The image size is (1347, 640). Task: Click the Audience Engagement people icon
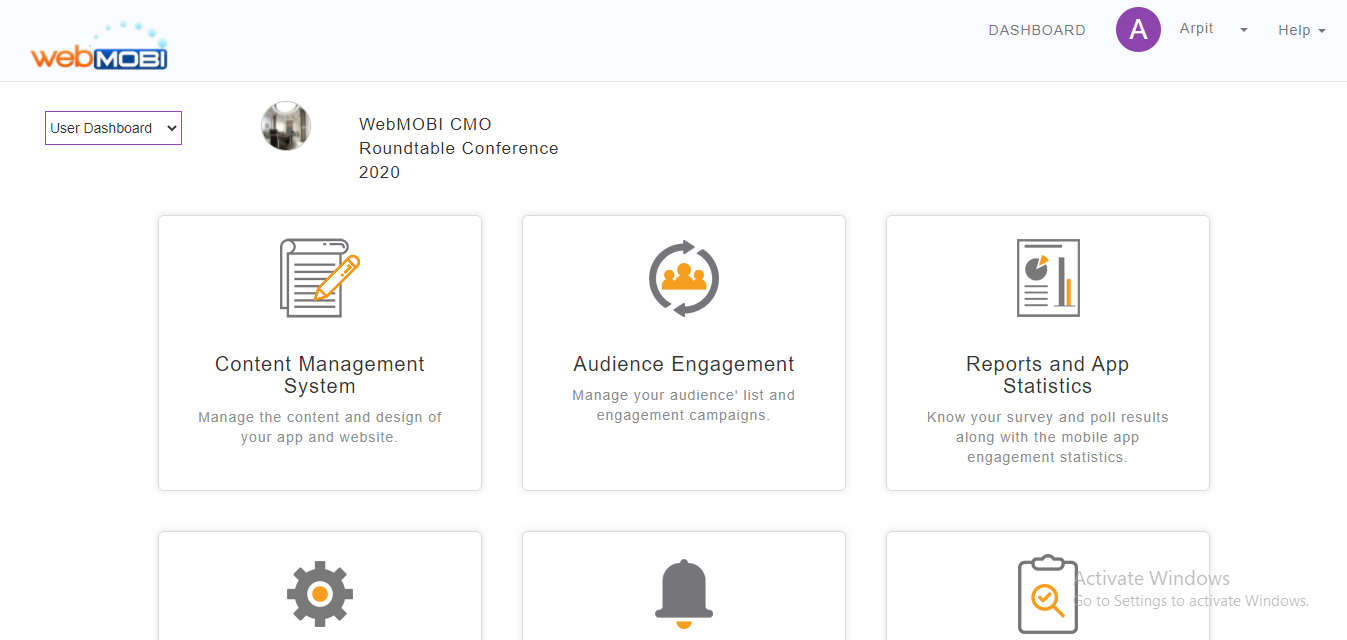[x=684, y=278]
